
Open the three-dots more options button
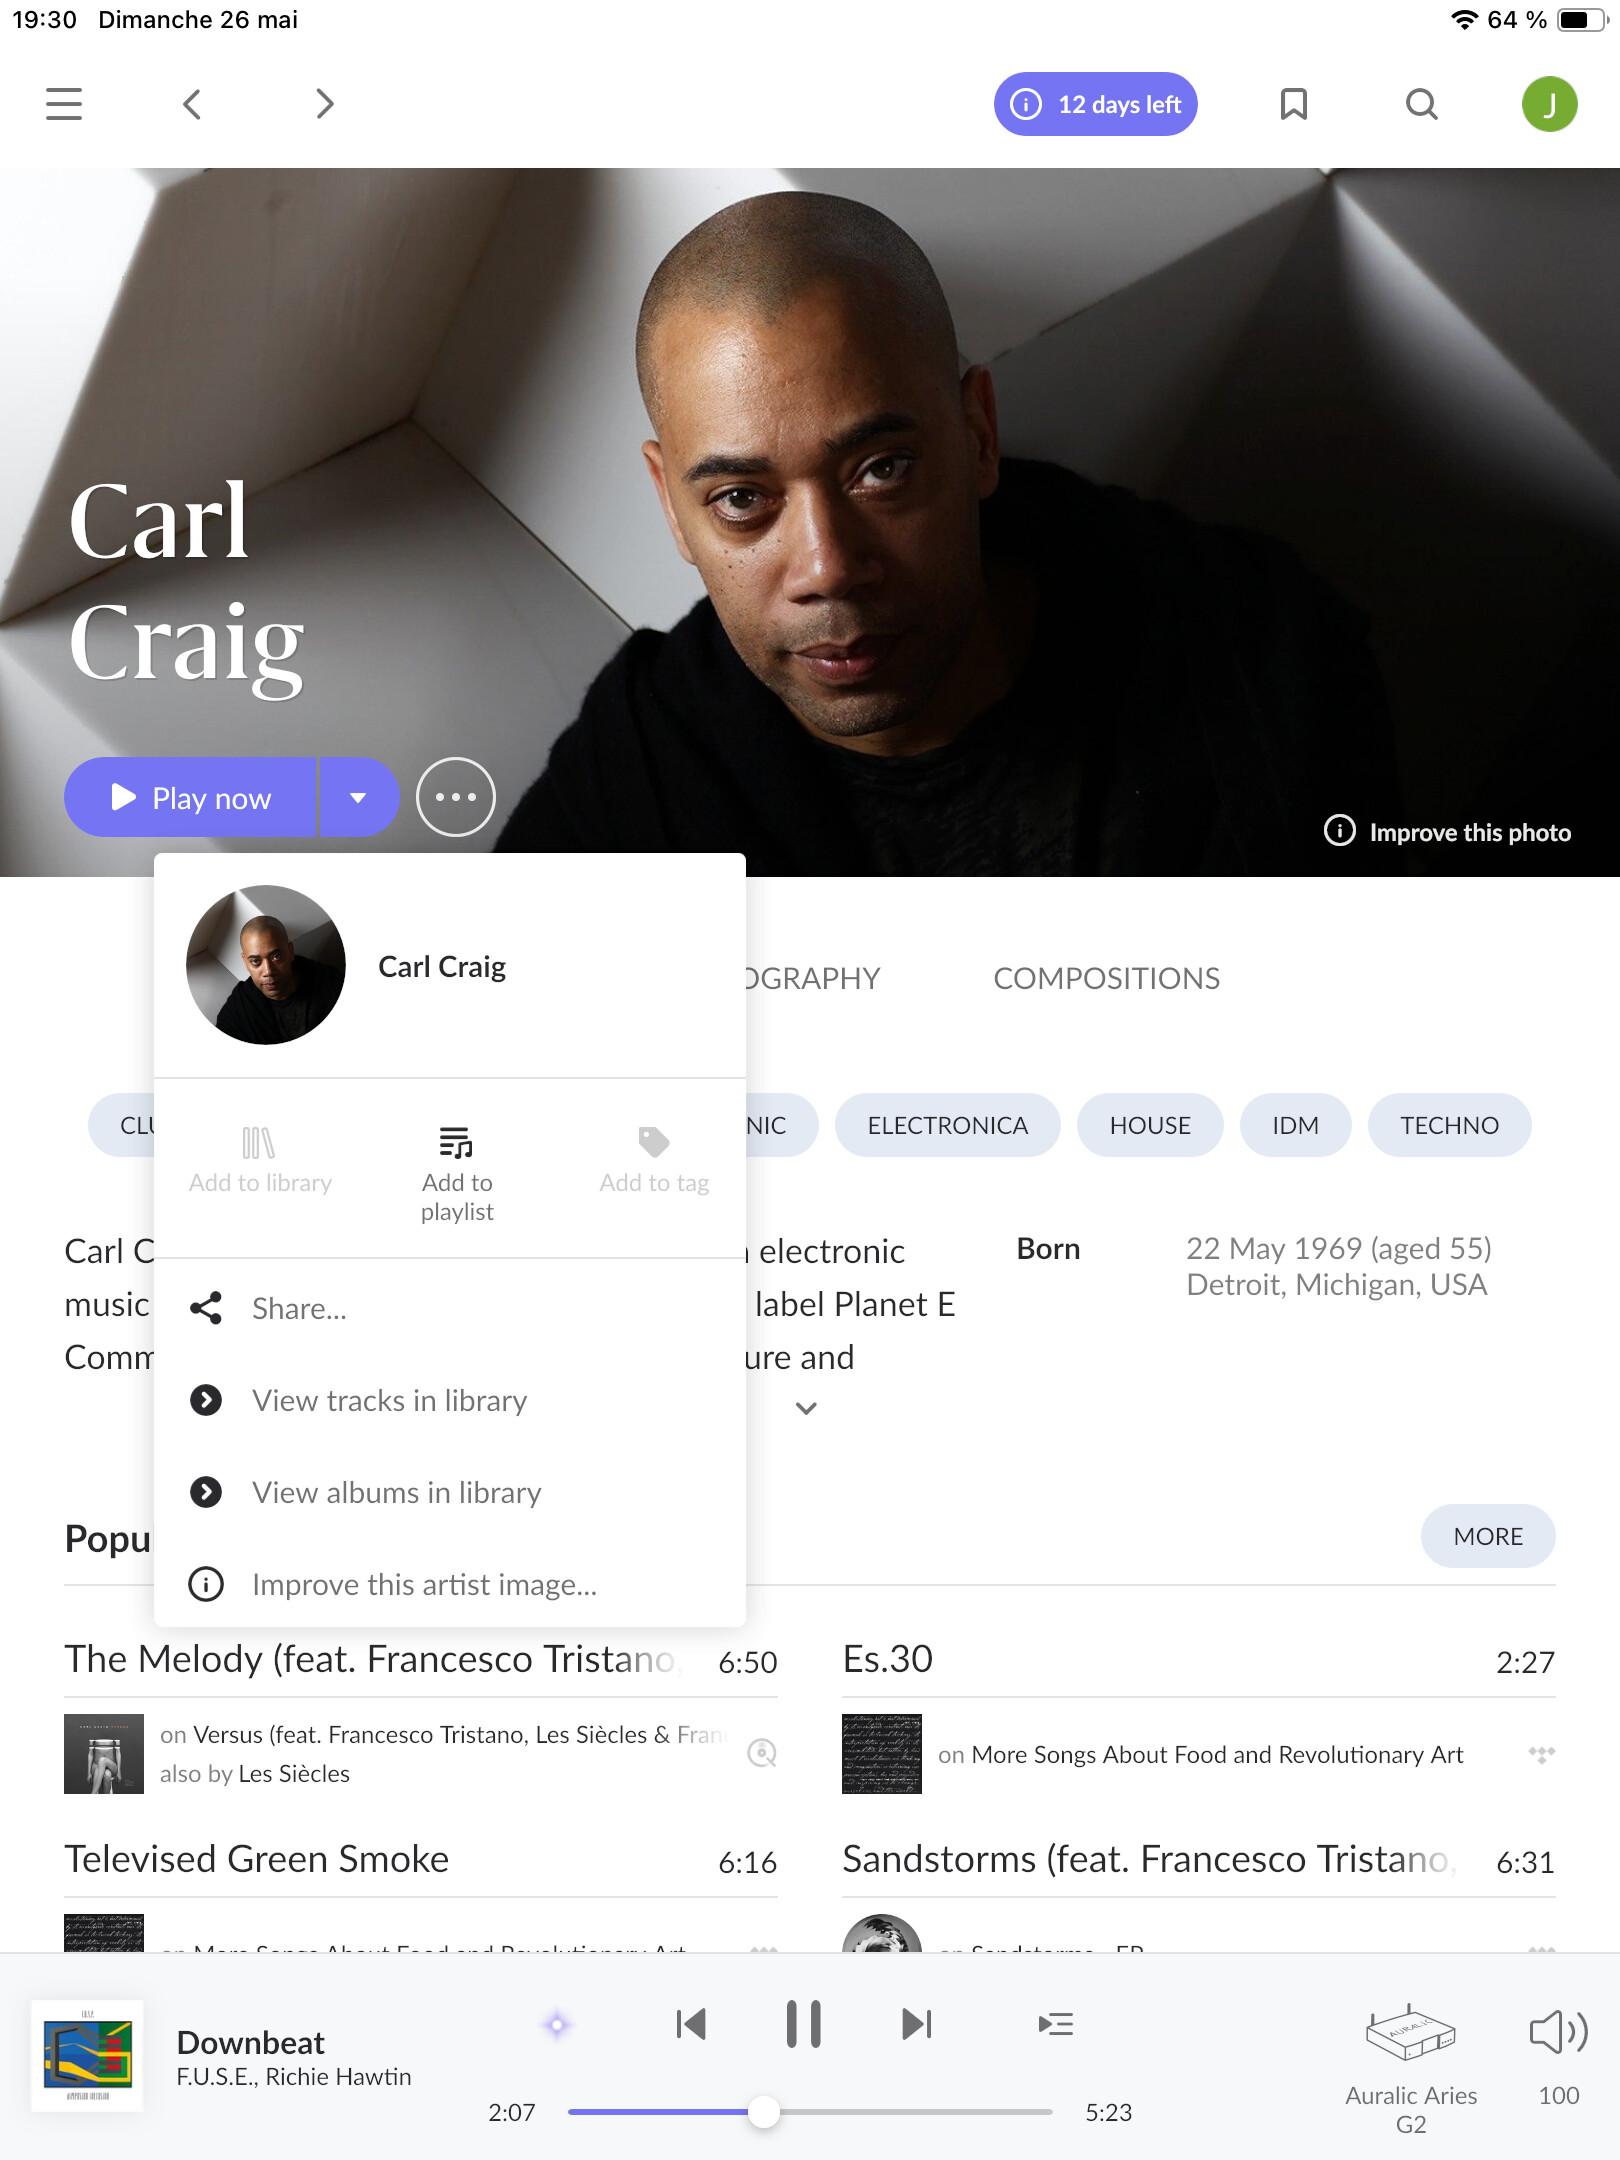(456, 797)
